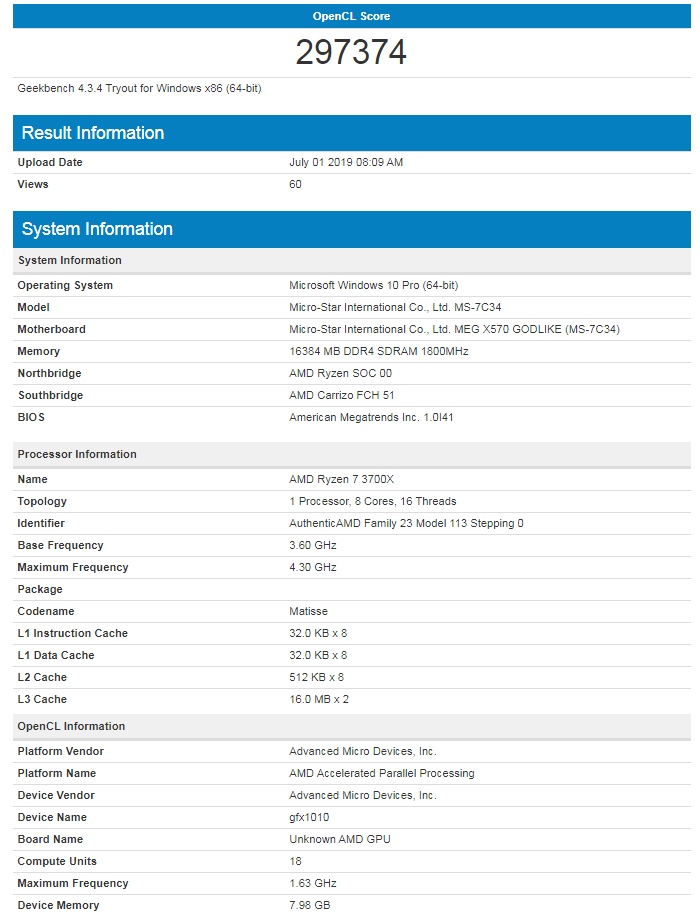Click the Processor Information subheading
700x915 pixels.
tap(77, 454)
